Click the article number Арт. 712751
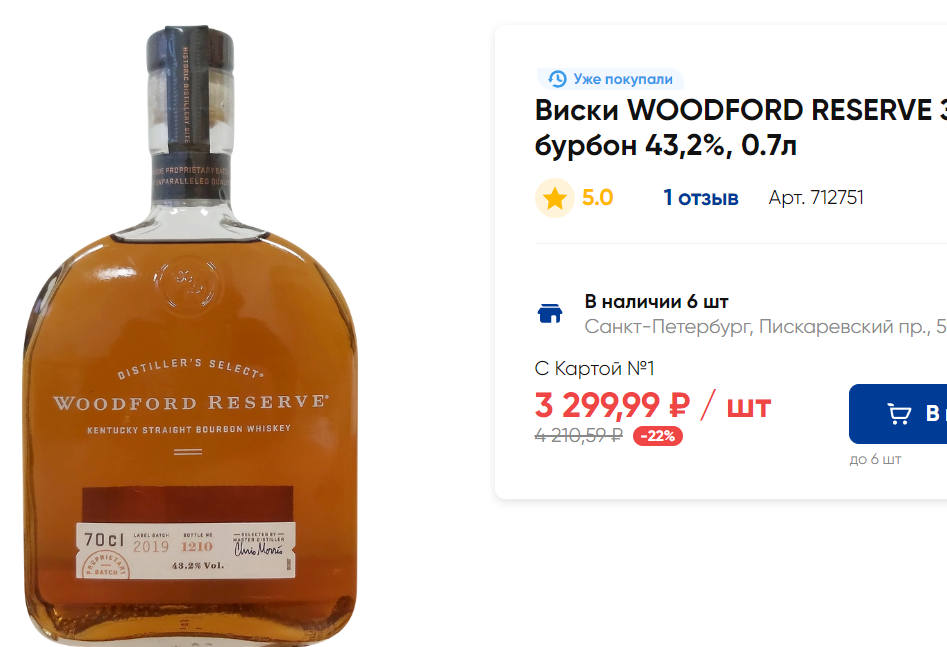Image resolution: width=947 pixels, height=647 pixels. click(x=816, y=198)
